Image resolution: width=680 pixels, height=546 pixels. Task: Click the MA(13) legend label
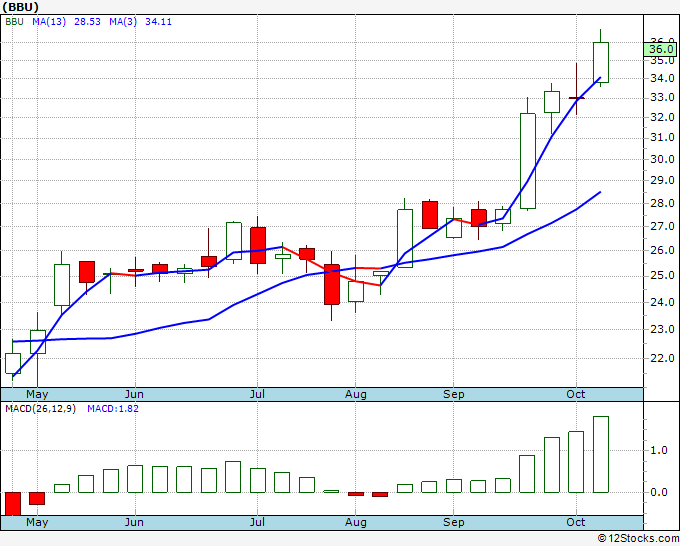tap(49, 22)
